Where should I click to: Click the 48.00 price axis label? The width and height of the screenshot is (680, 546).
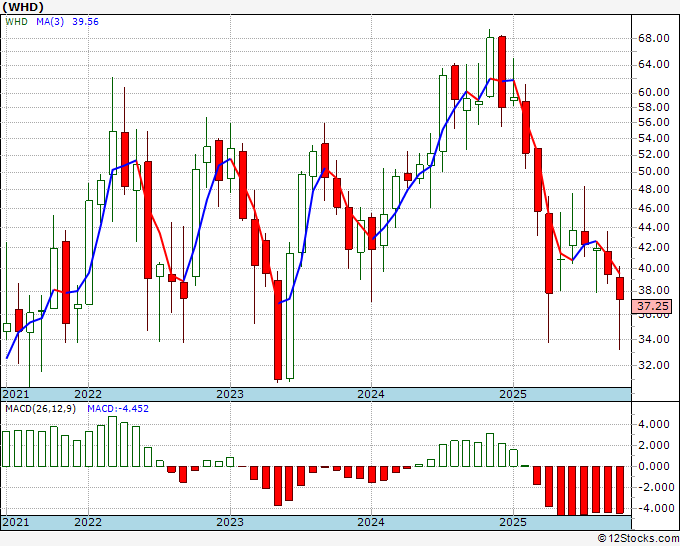pos(654,189)
